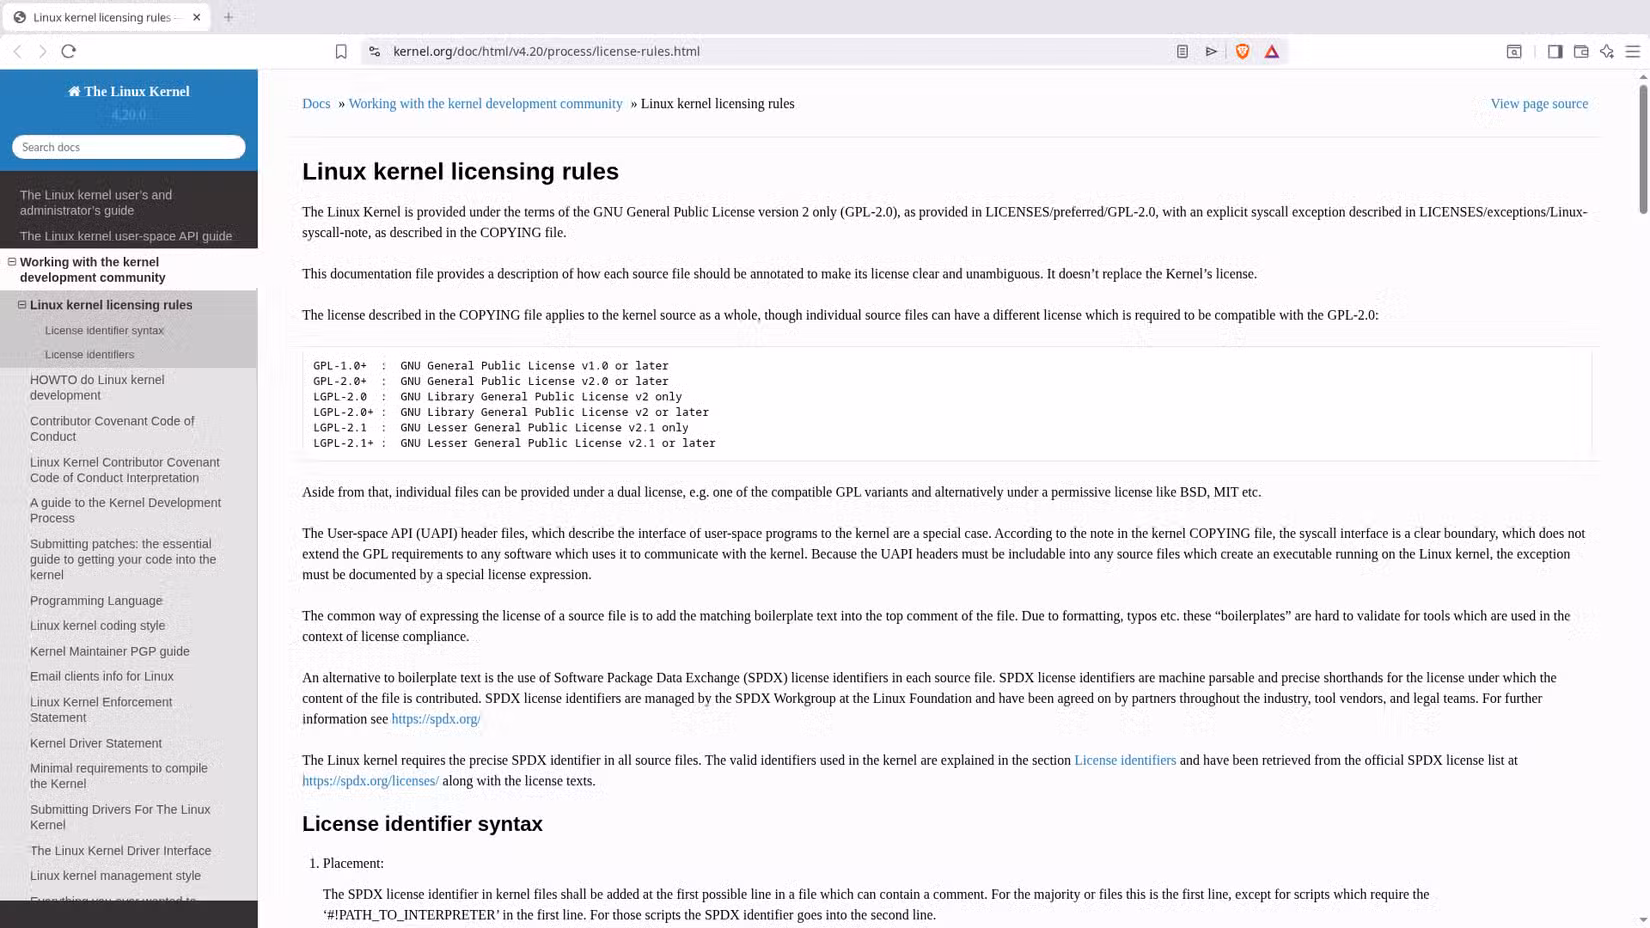Close the Linux kernel licensing rules tab
Image resolution: width=1650 pixels, height=928 pixels.
pos(197,17)
